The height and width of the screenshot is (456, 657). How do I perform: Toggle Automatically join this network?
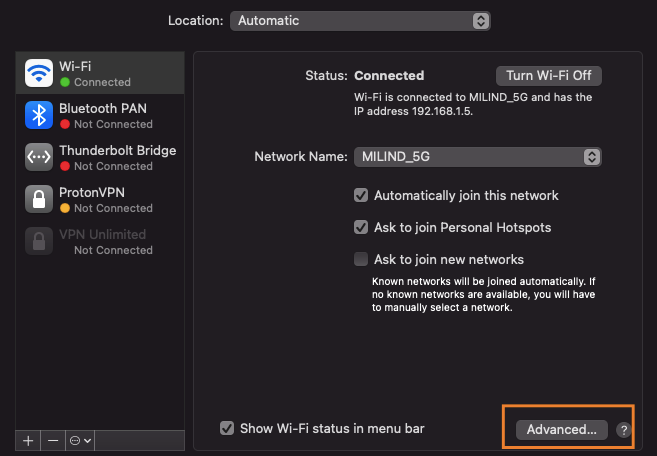(361, 196)
